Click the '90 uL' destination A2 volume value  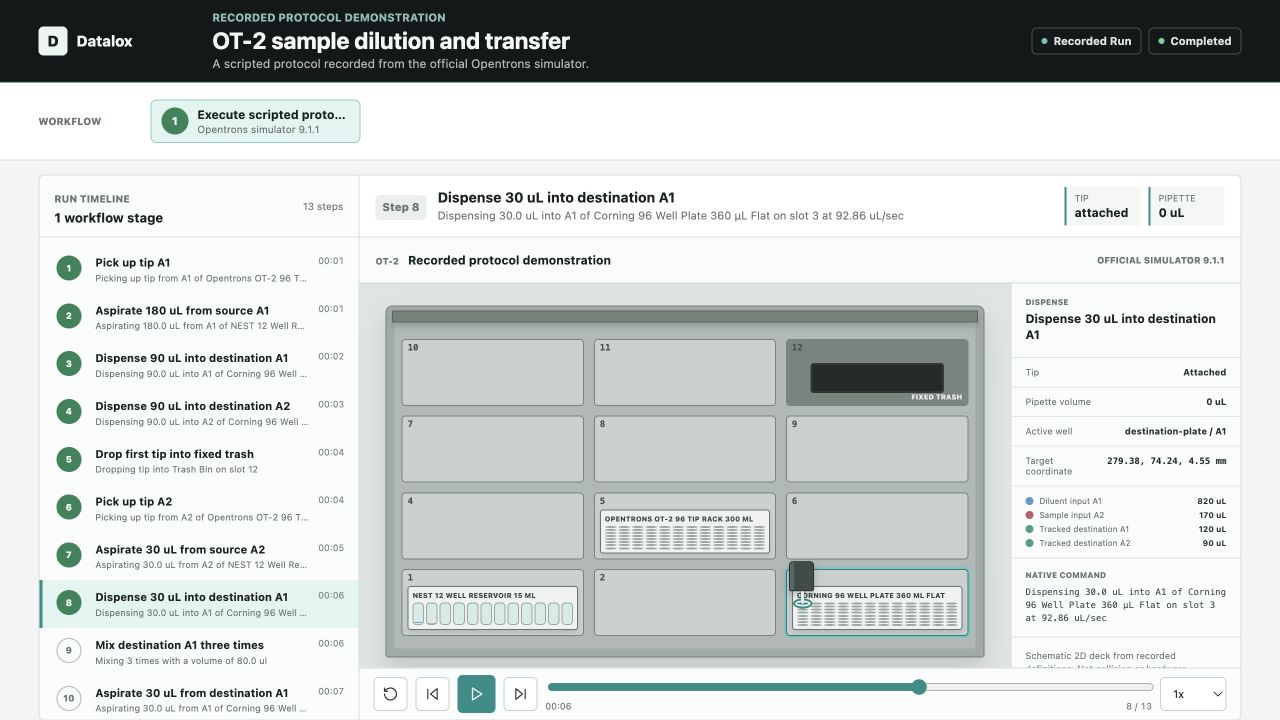coord(1214,543)
